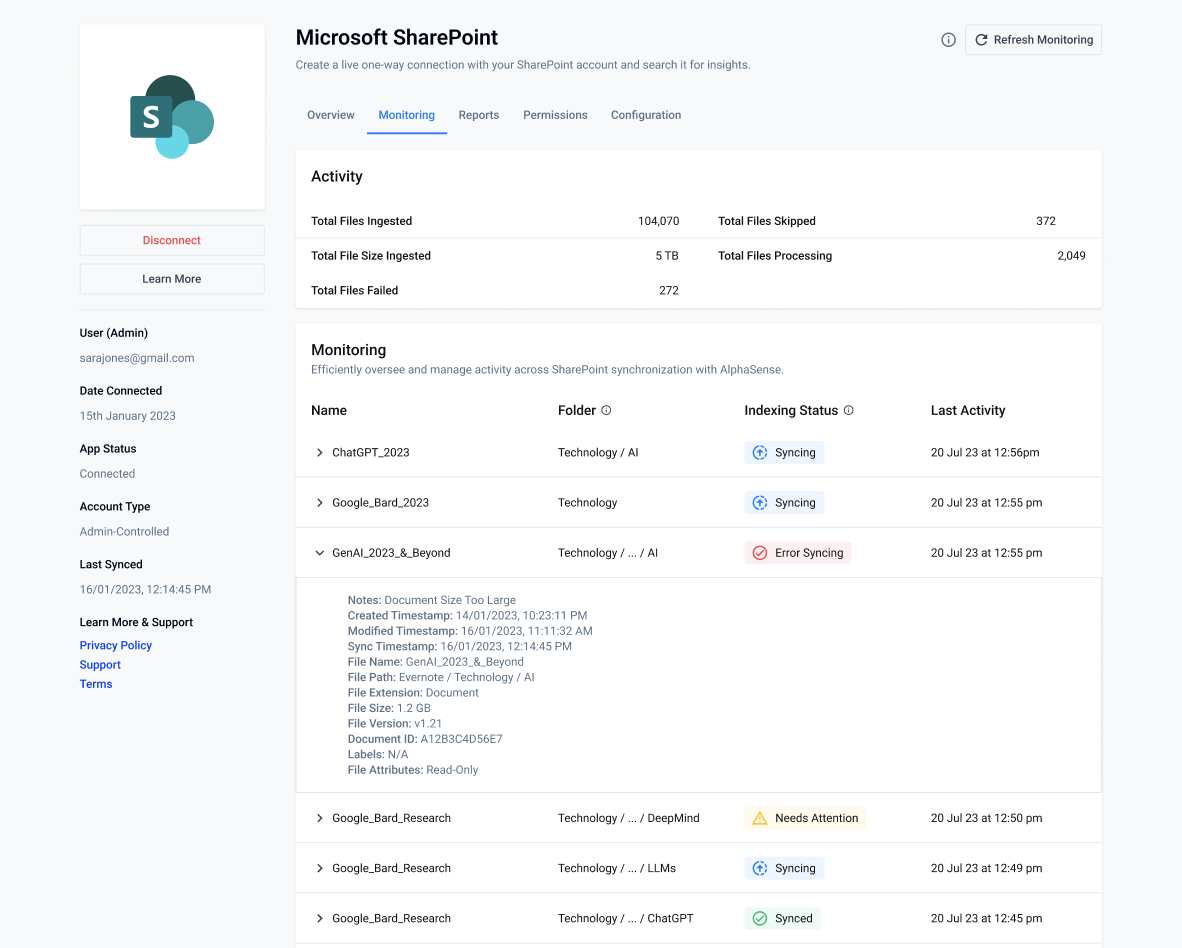
Task: Go to the Configuration tab
Action: coord(646,115)
